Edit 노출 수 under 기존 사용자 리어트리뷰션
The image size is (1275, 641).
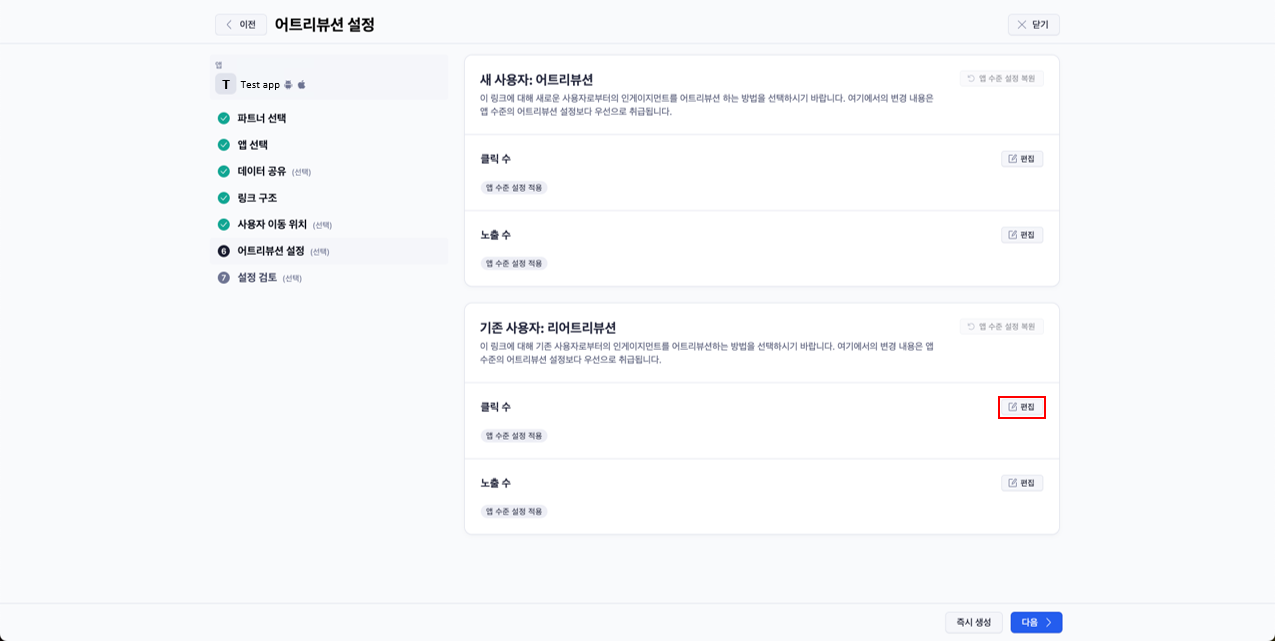click(x=1022, y=483)
